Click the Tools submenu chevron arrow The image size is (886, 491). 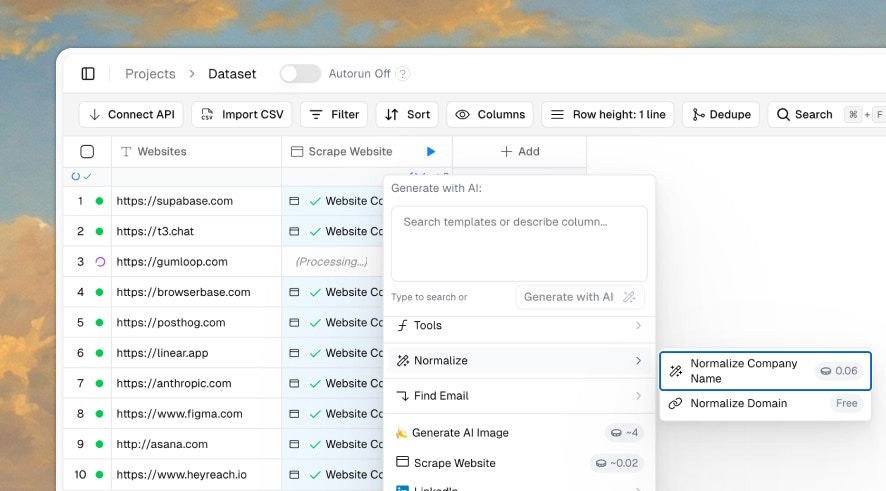coord(639,325)
